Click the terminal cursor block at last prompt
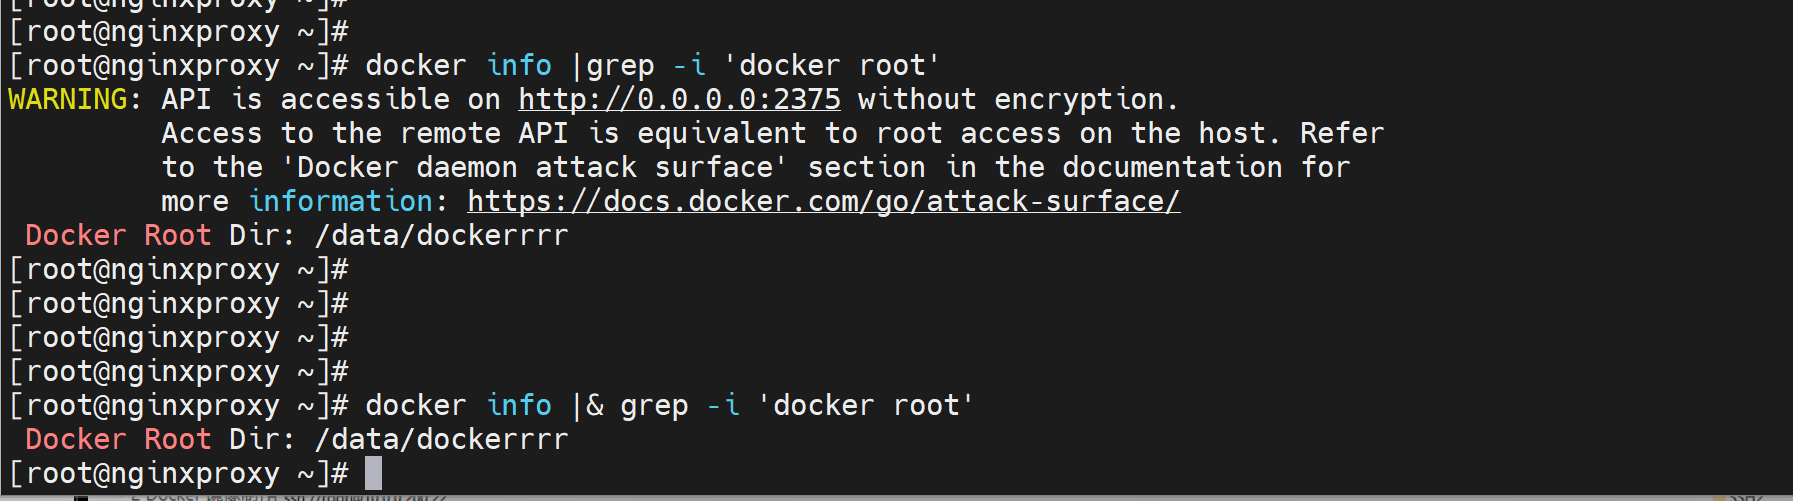 pyautogui.click(x=373, y=473)
